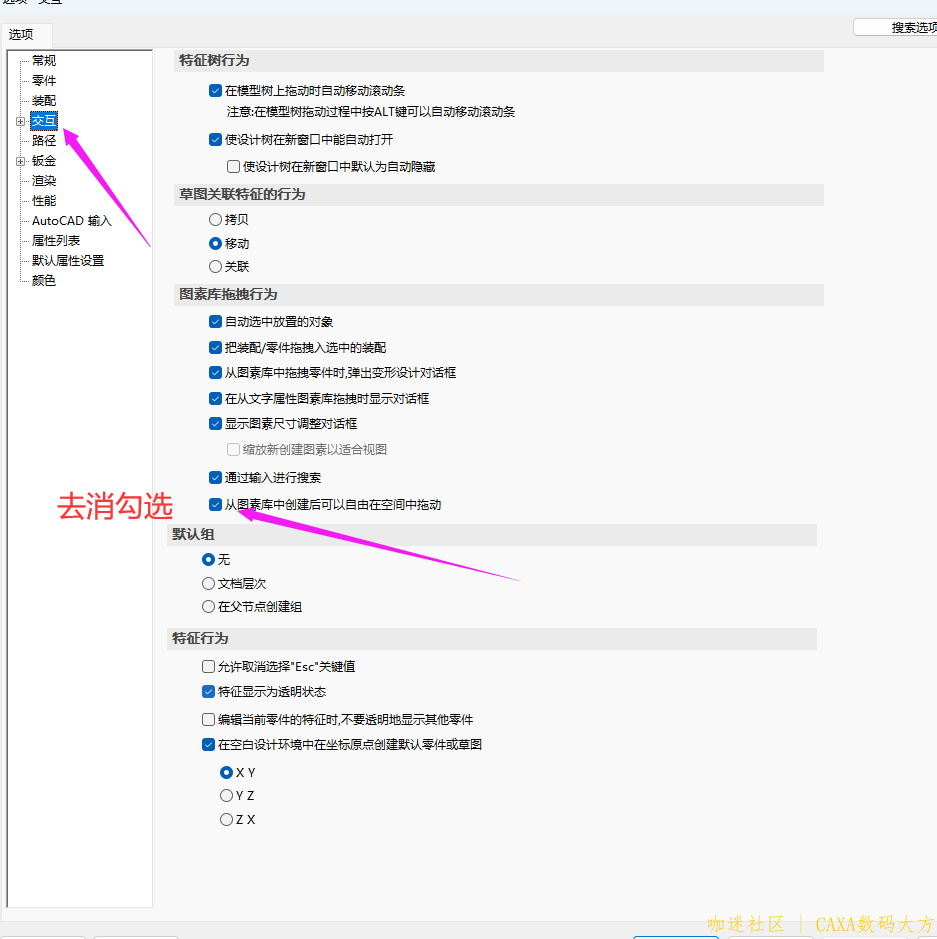Open the 渲染 settings category
Screen dimensions: 937x939
(x=42, y=180)
